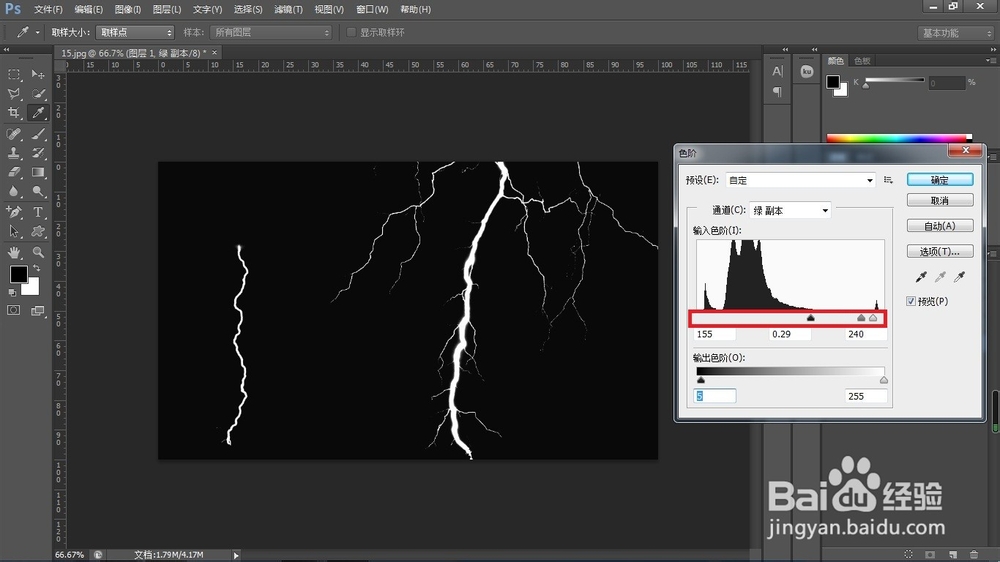Open the 滤镜(T) menu

pos(288,10)
